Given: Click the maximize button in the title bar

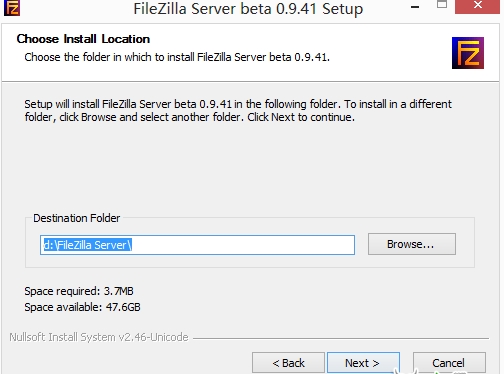Looking at the screenshot, I should pos(442,5).
